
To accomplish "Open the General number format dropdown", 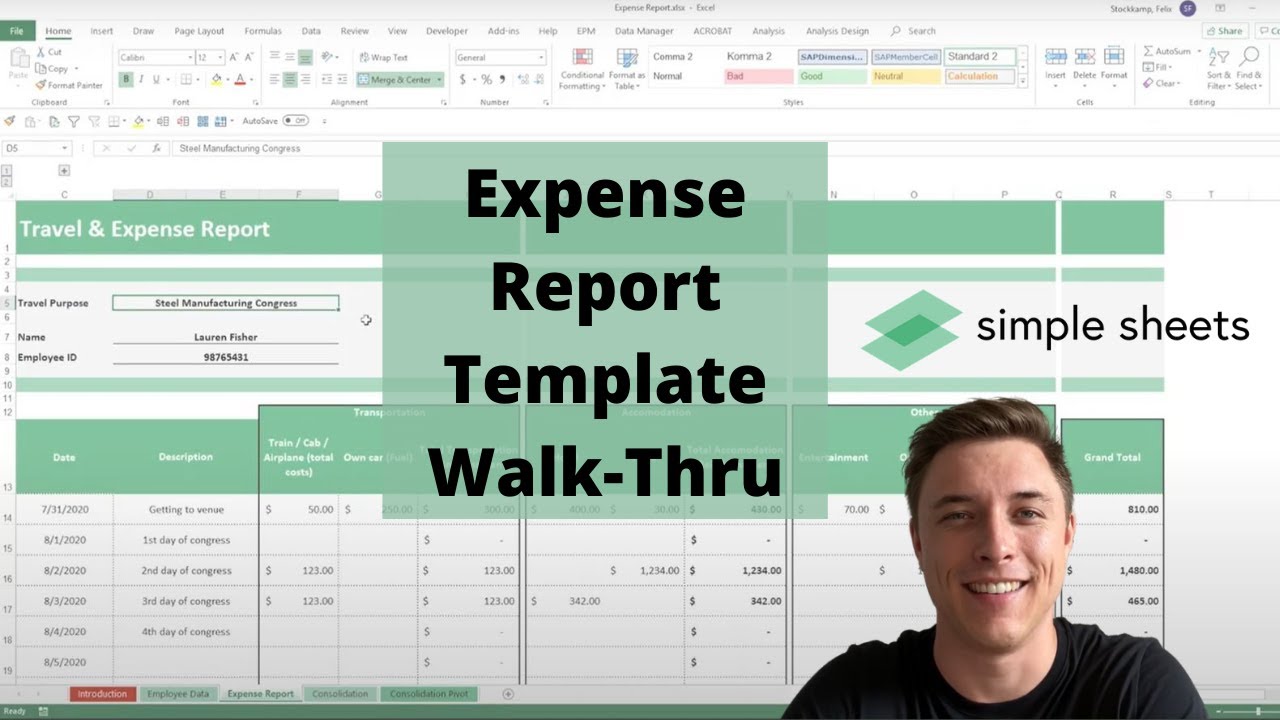I will [541, 58].
